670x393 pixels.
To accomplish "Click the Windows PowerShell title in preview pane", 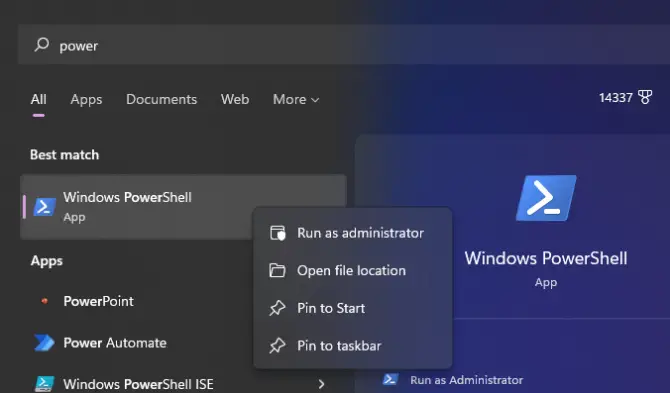I will [546, 258].
